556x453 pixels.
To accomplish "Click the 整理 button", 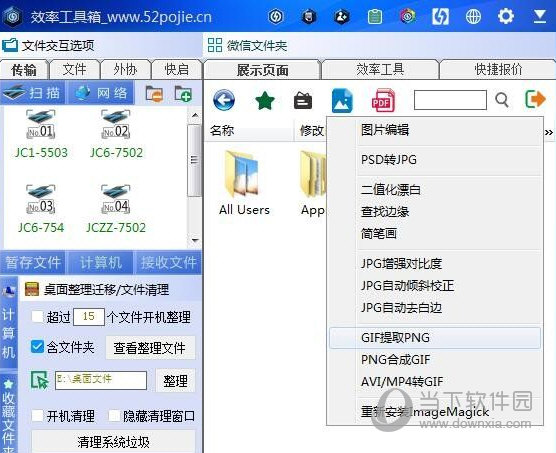I will 176,381.
